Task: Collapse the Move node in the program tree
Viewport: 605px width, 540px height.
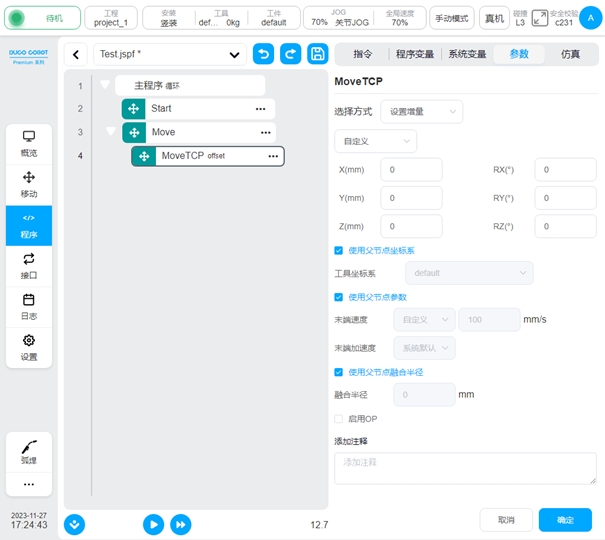Action: click(x=111, y=131)
